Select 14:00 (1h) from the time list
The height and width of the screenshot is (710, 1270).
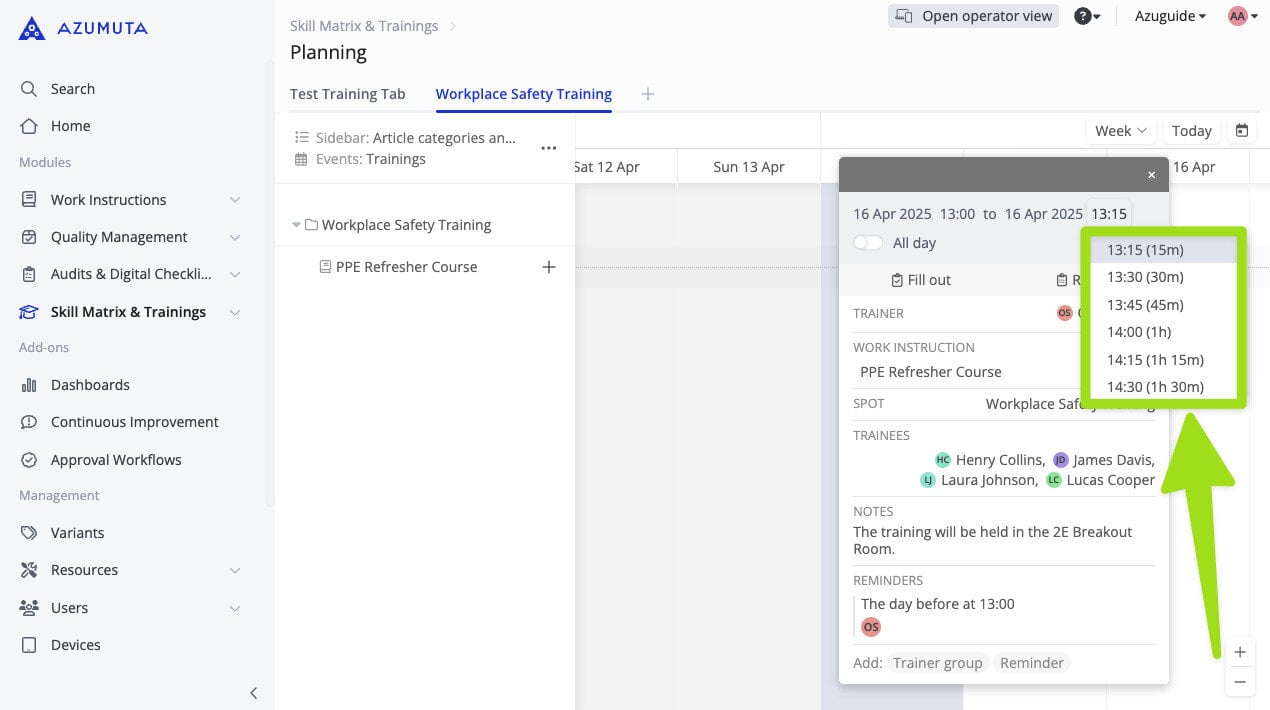[x=1139, y=331]
